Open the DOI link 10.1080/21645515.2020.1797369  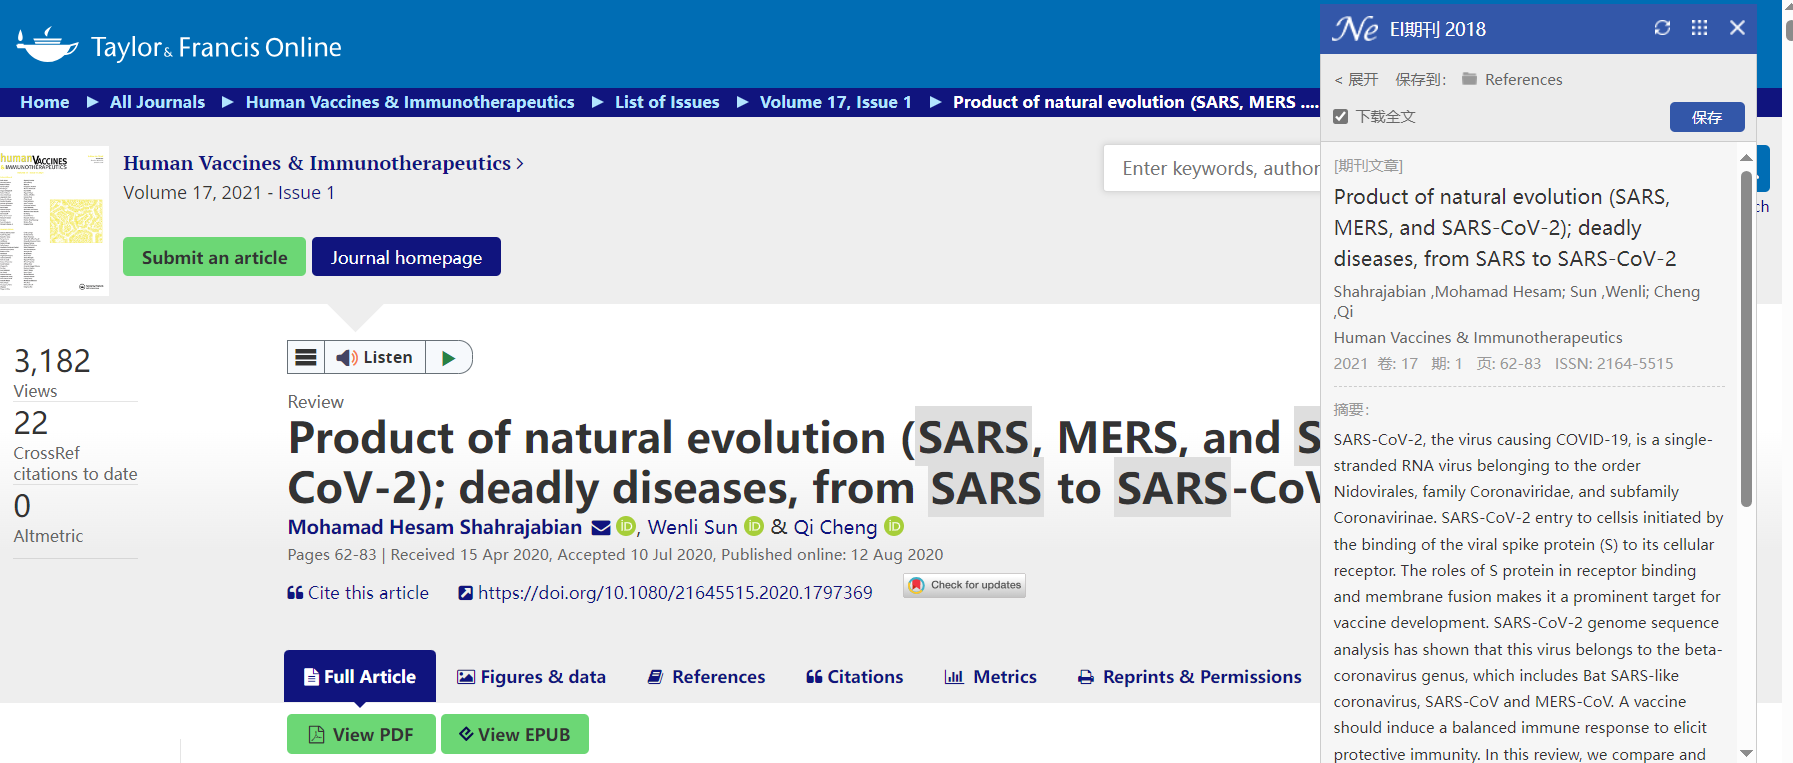click(675, 593)
